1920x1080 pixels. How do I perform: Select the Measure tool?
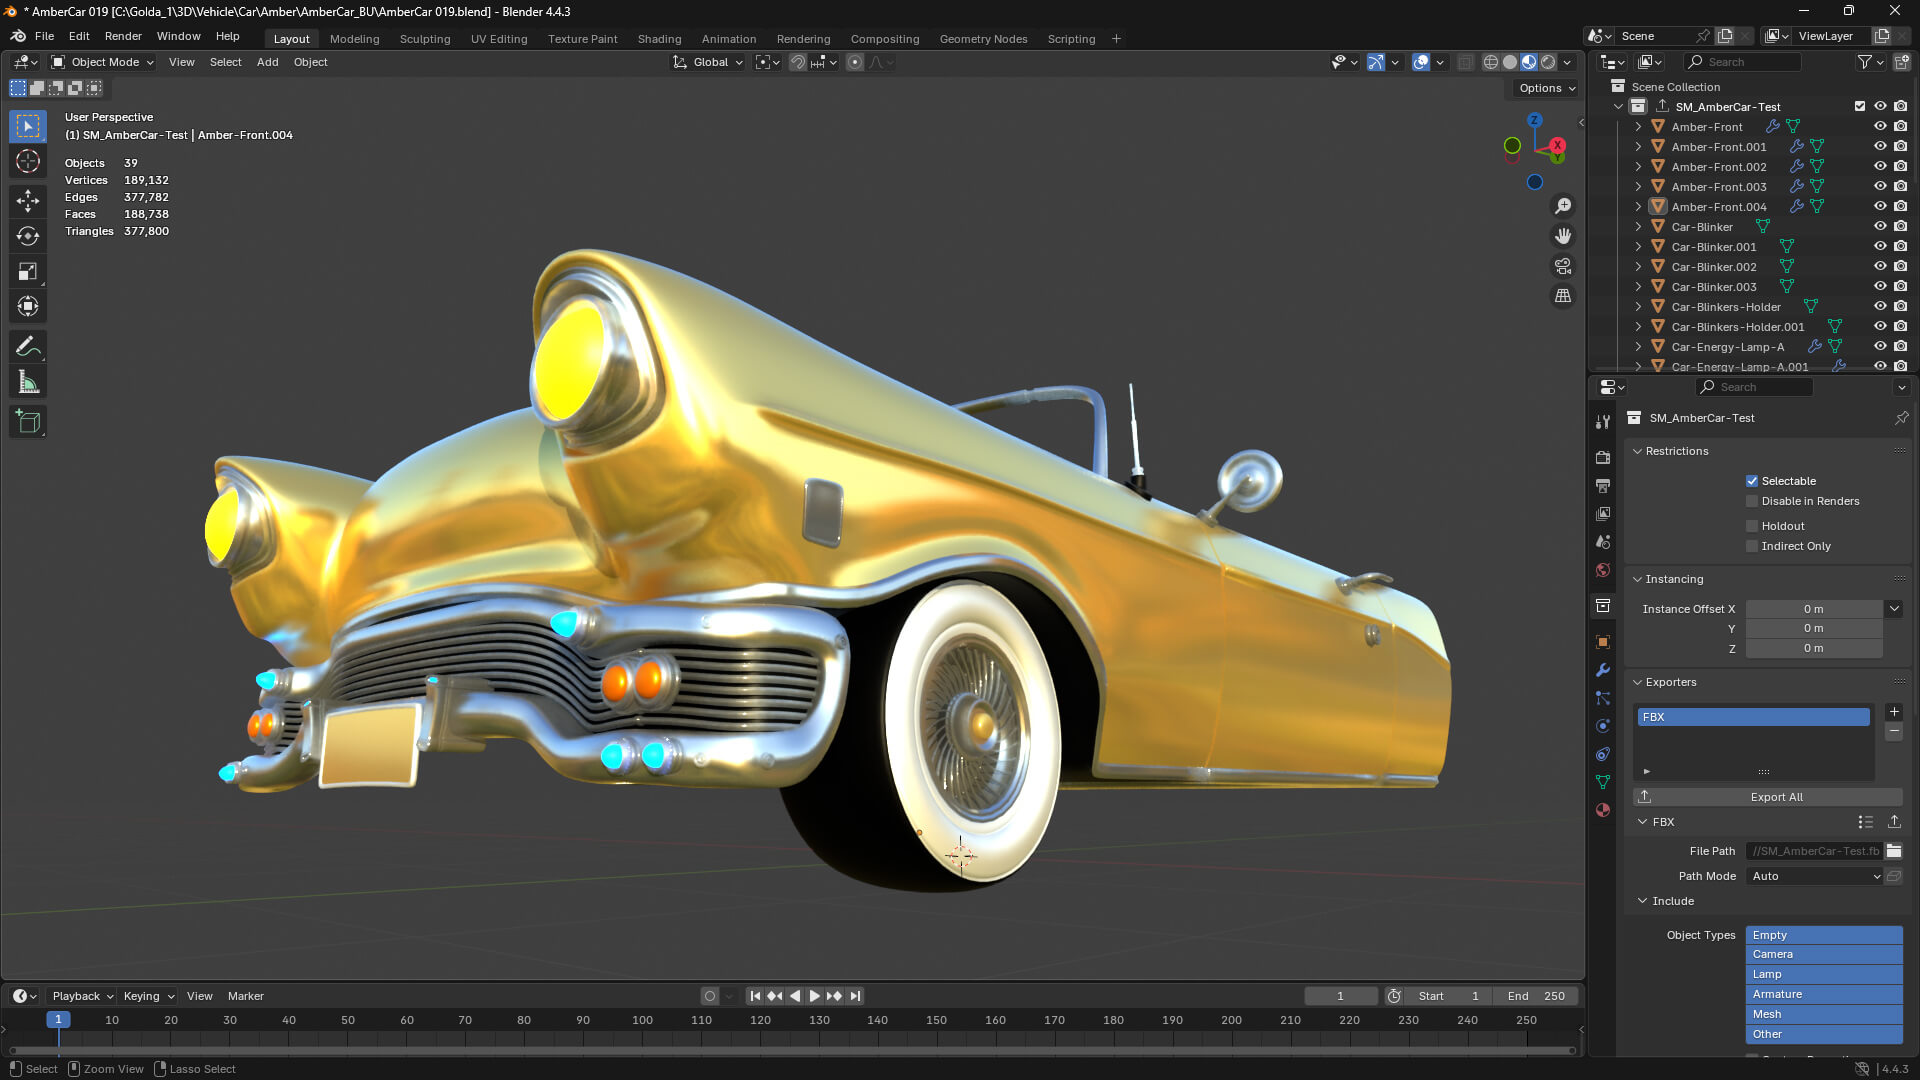tap(27, 381)
